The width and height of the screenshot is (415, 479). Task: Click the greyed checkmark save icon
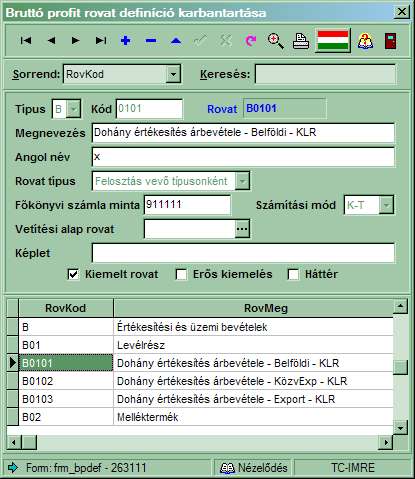200,41
